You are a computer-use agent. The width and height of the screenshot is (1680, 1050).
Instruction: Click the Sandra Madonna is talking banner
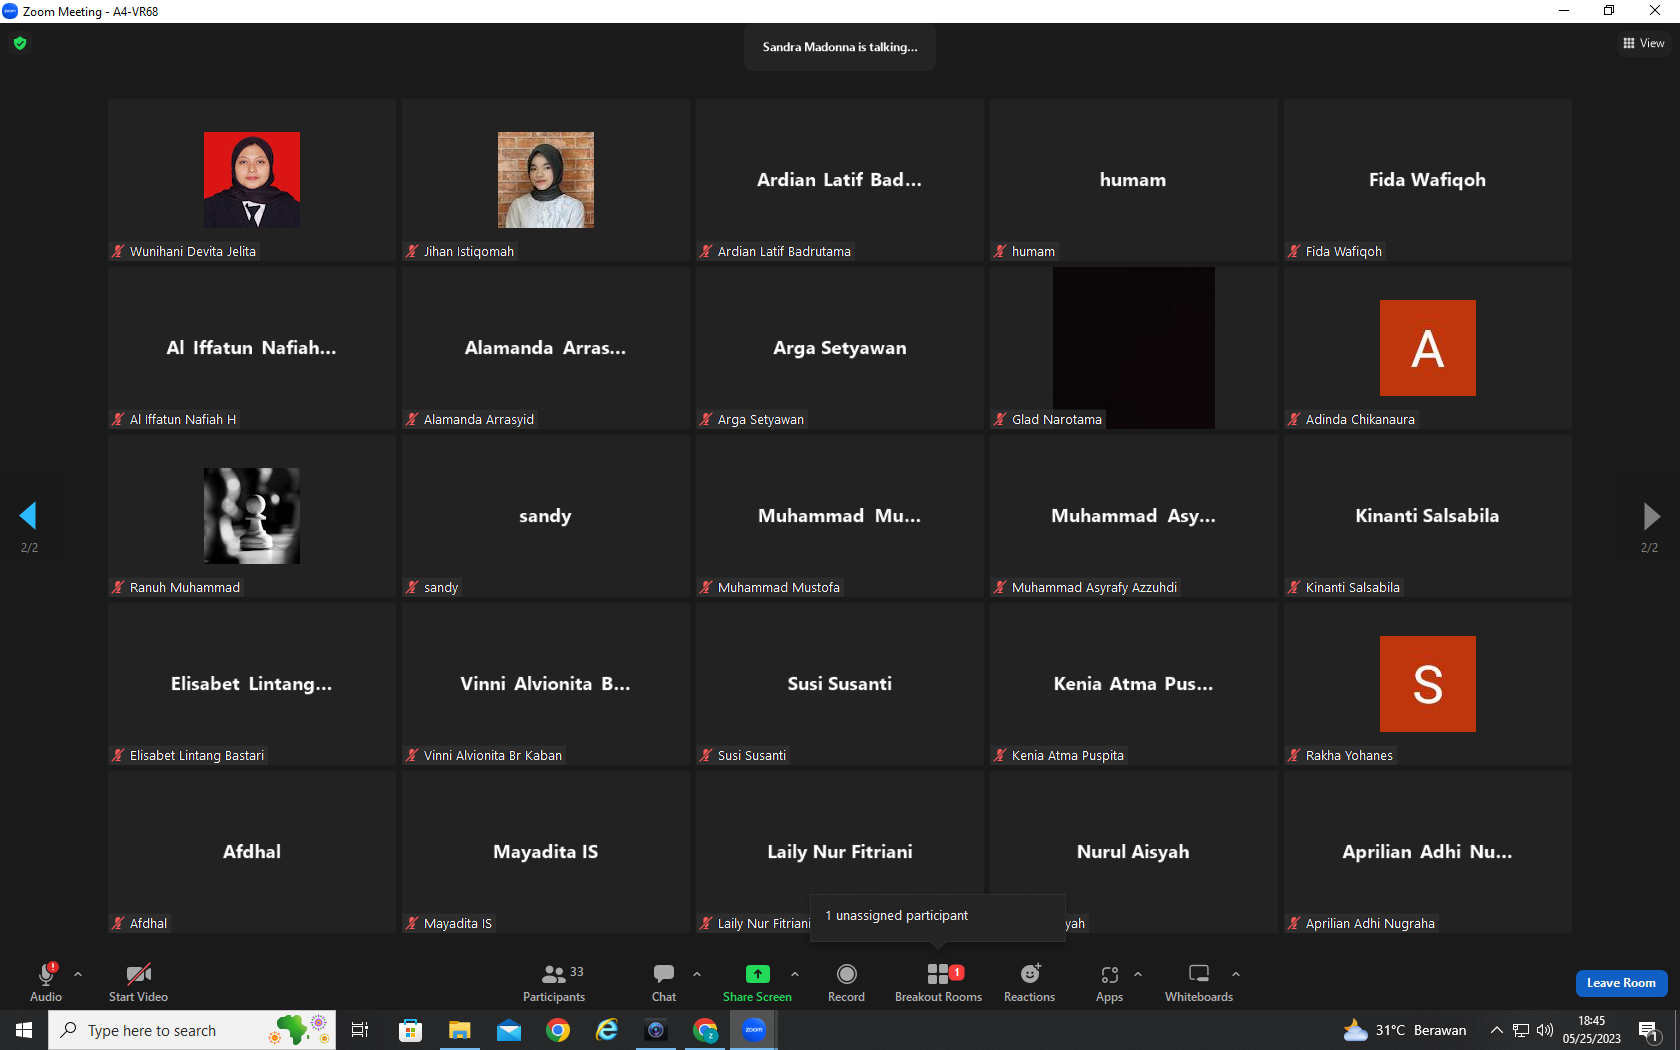(840, 47)
